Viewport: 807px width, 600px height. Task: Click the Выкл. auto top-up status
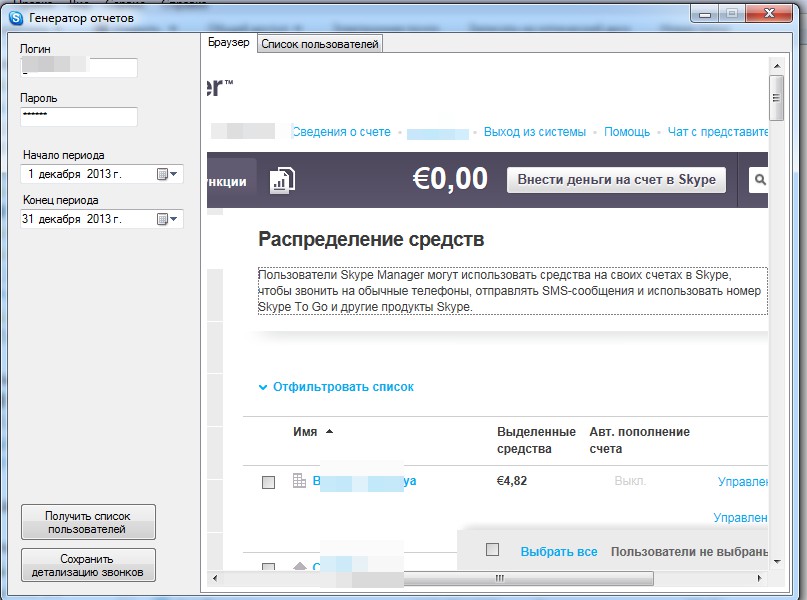coord(630,481)
